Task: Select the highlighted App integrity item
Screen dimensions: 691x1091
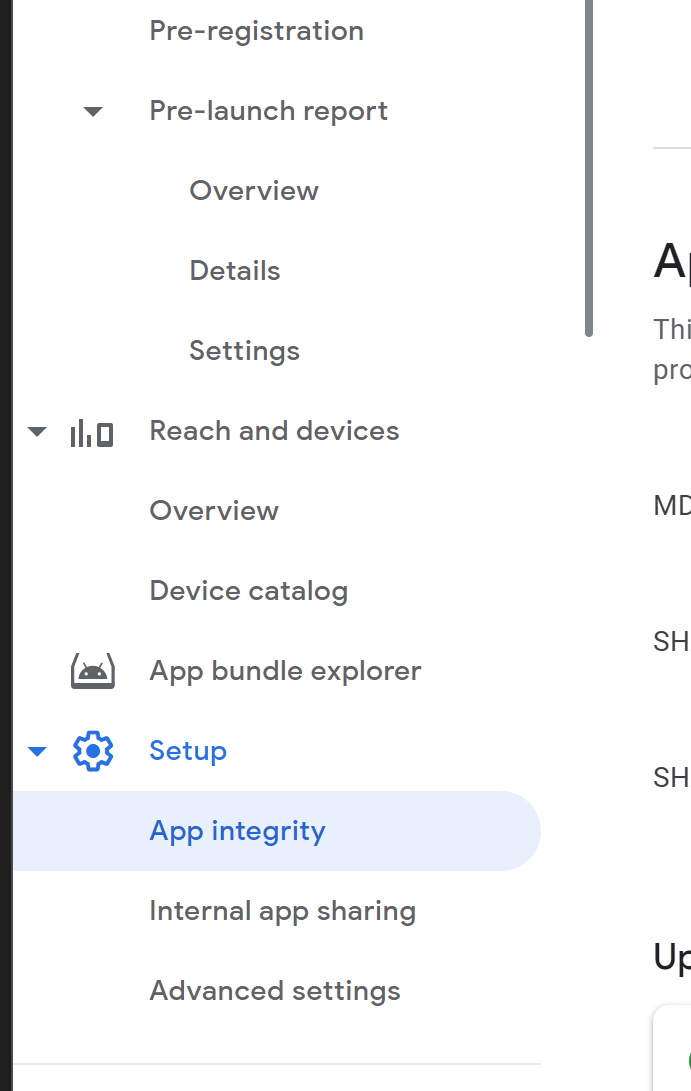Action: point(237,831)
